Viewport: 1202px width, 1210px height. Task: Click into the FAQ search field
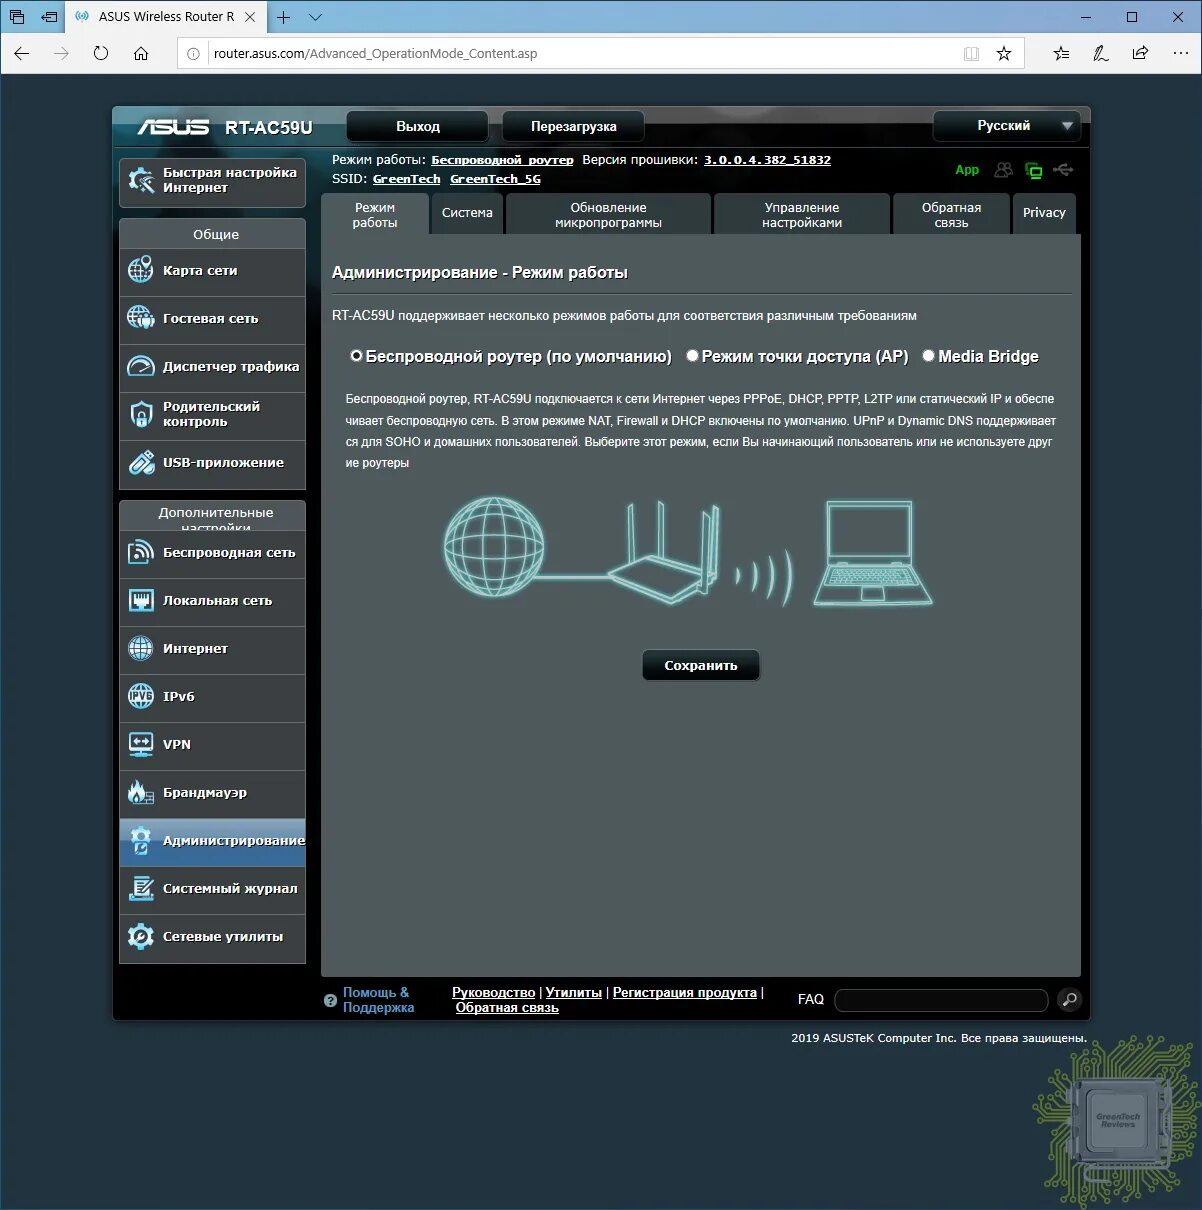pos(941,1000)
